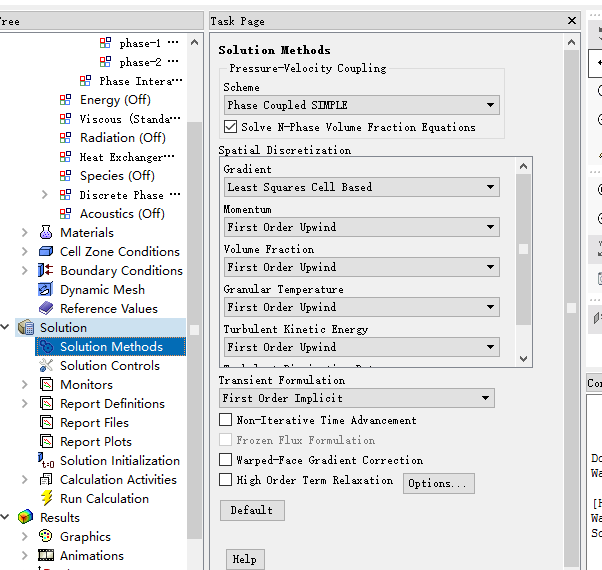Enable Warped-Face Gradient Correction checkbox

226,460
